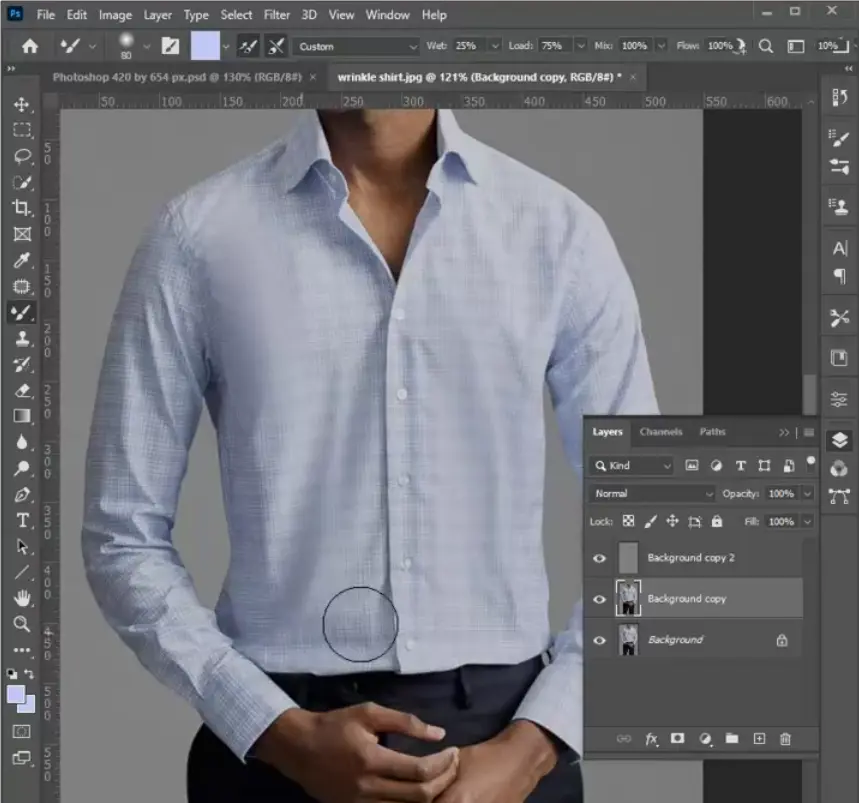
Task: Select the Mixer Brush tool
Action: 22,312
